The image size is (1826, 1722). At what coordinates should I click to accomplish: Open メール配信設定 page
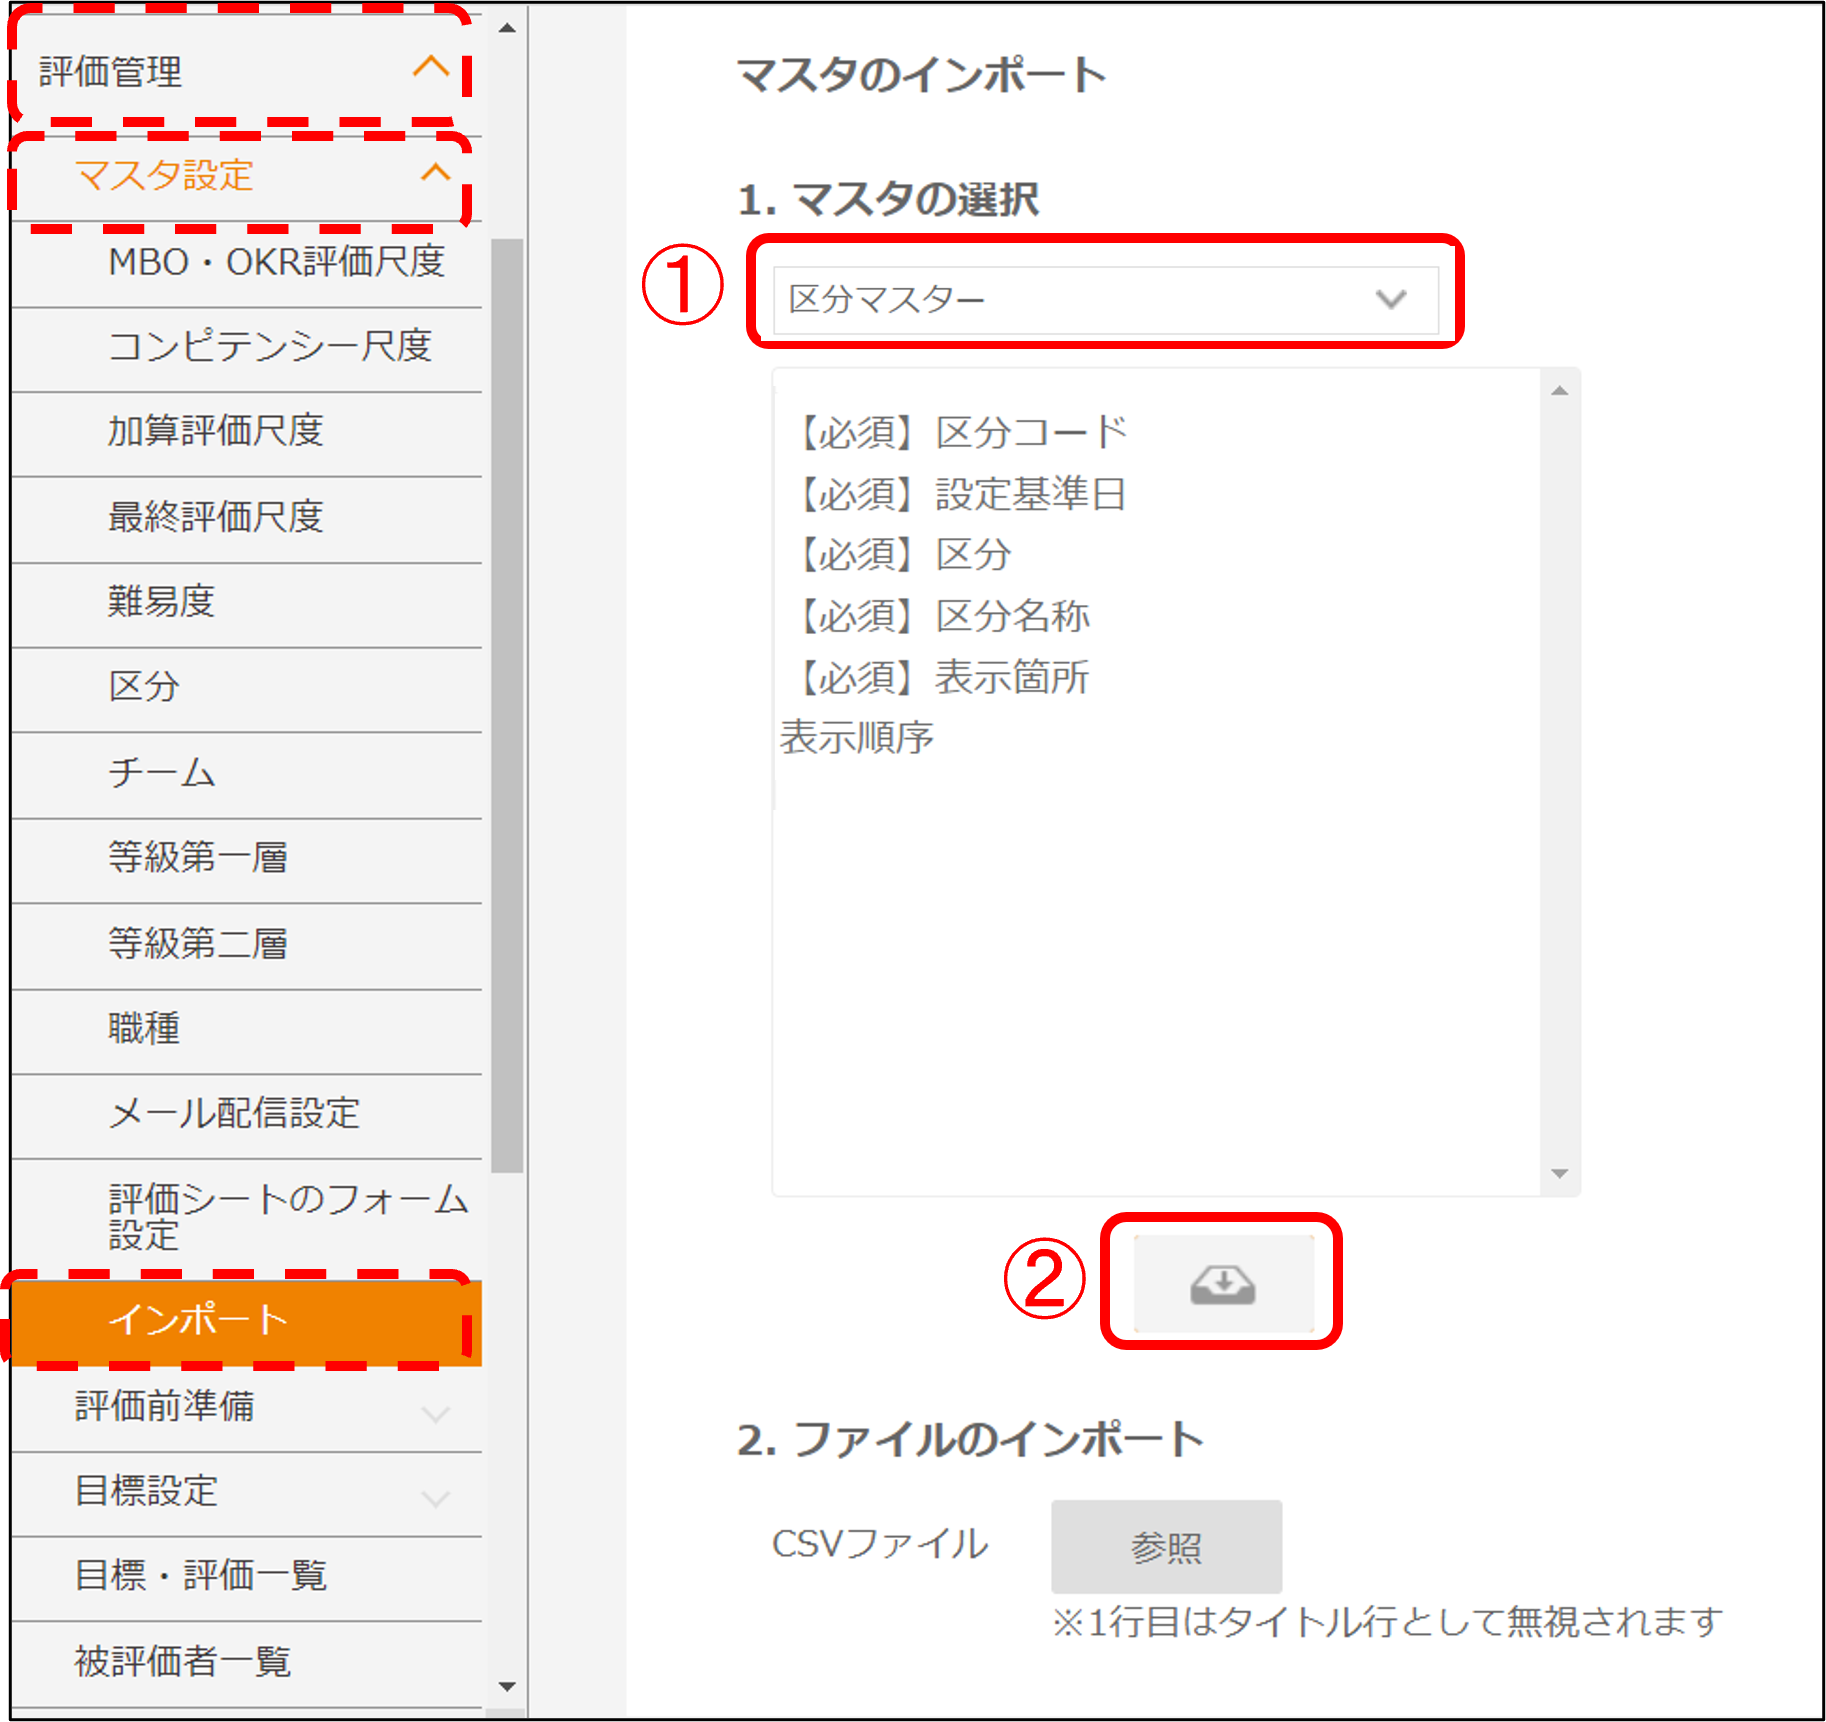click(x=233, y=1114)
